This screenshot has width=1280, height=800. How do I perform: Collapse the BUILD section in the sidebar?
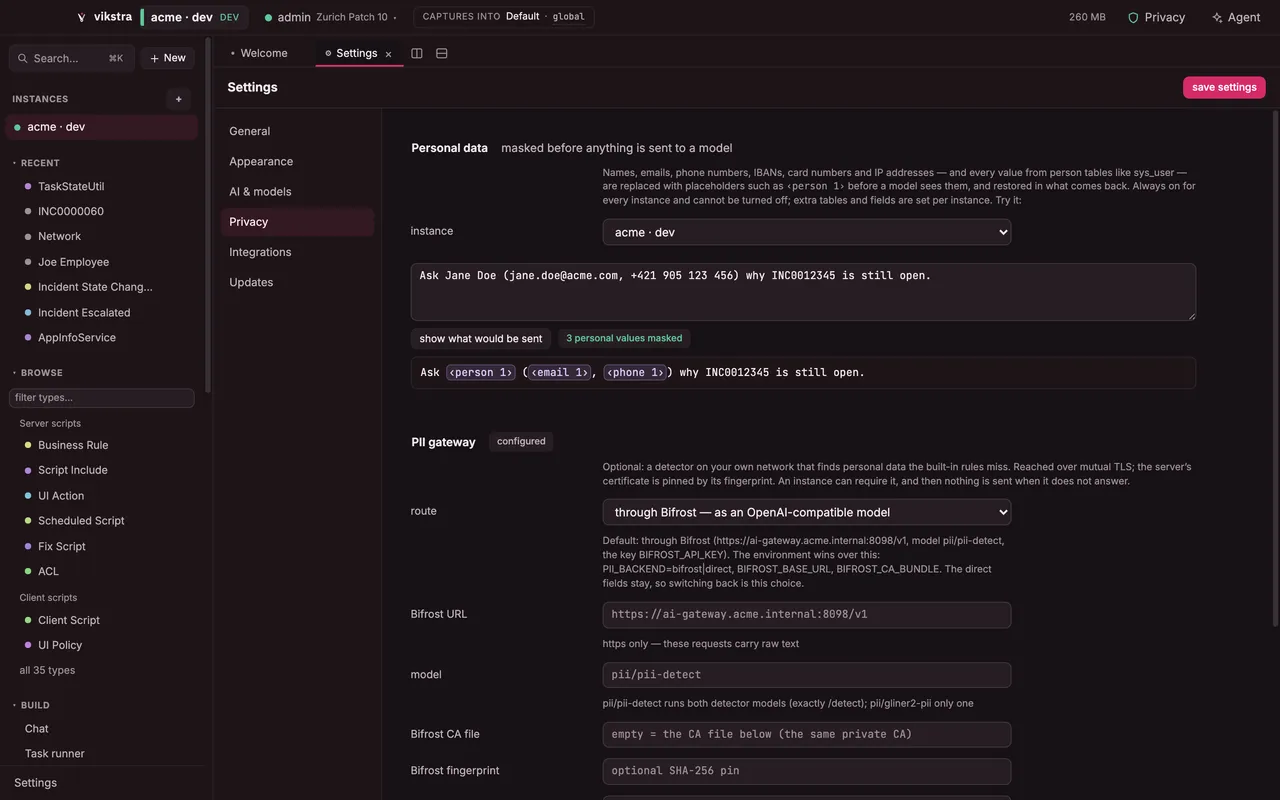31,705
